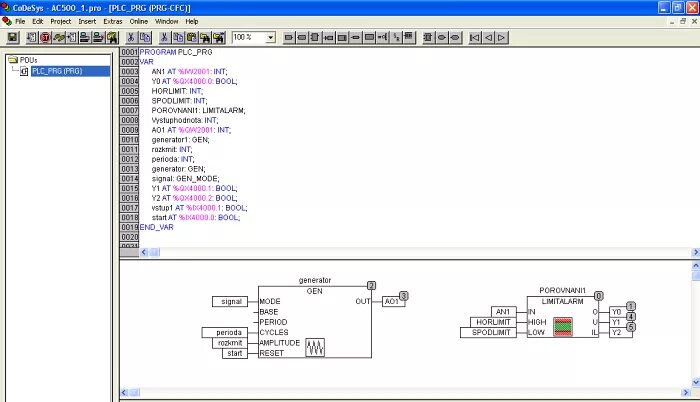Click the Find Next toolbar icon

pyautogui.click(x=219, y=38)
